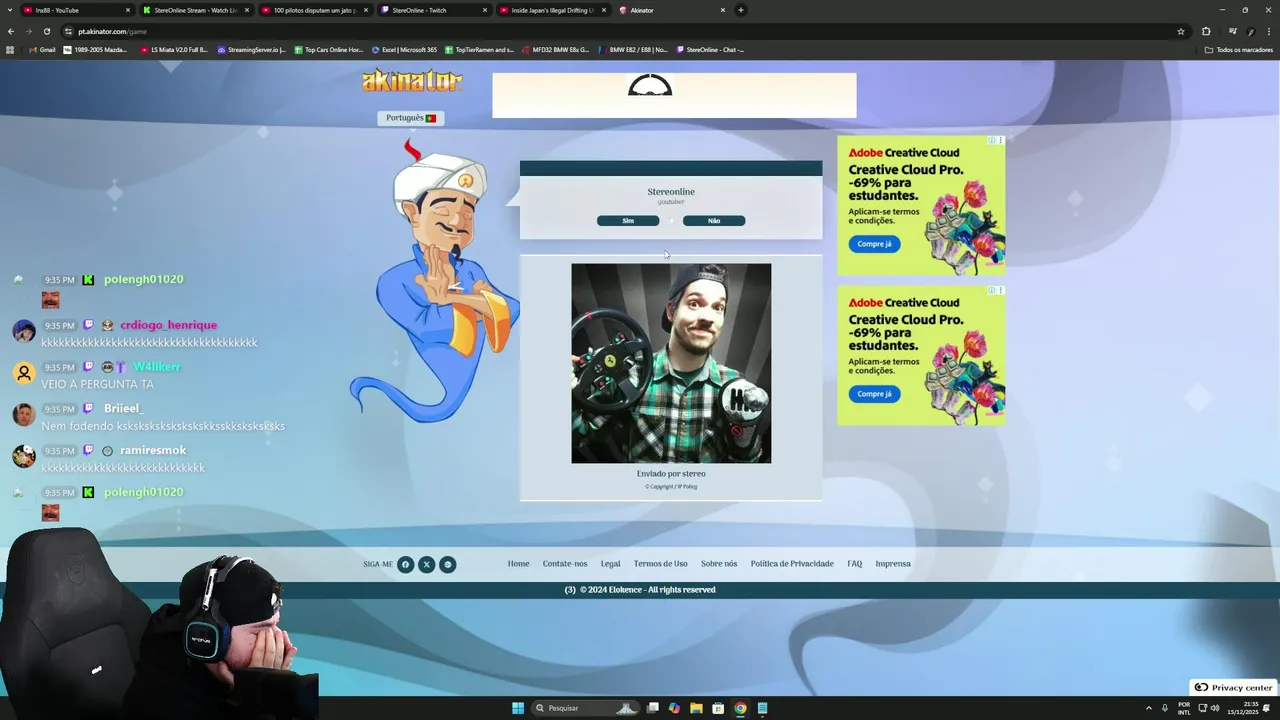Open the 21:35 clock and date

coord(1244,708)
